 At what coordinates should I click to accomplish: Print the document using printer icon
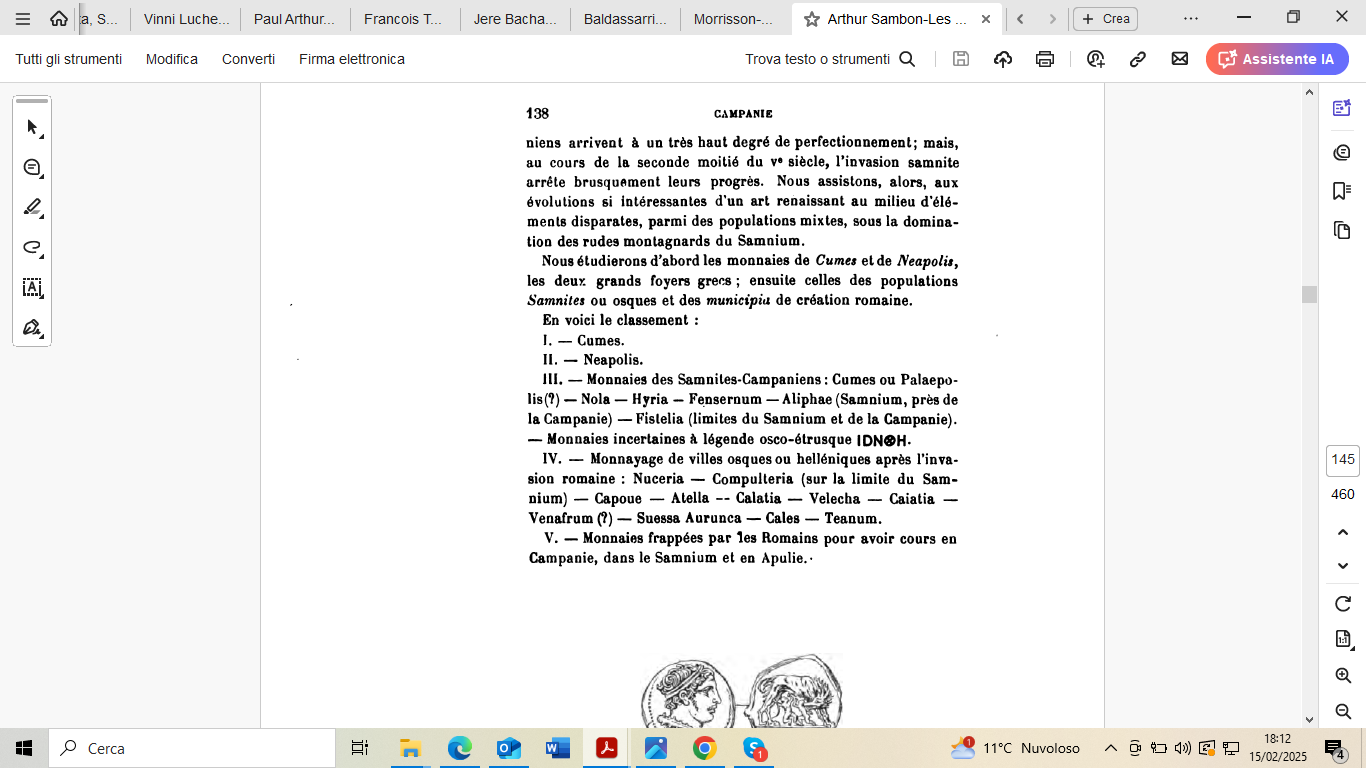click(1045, 59)
